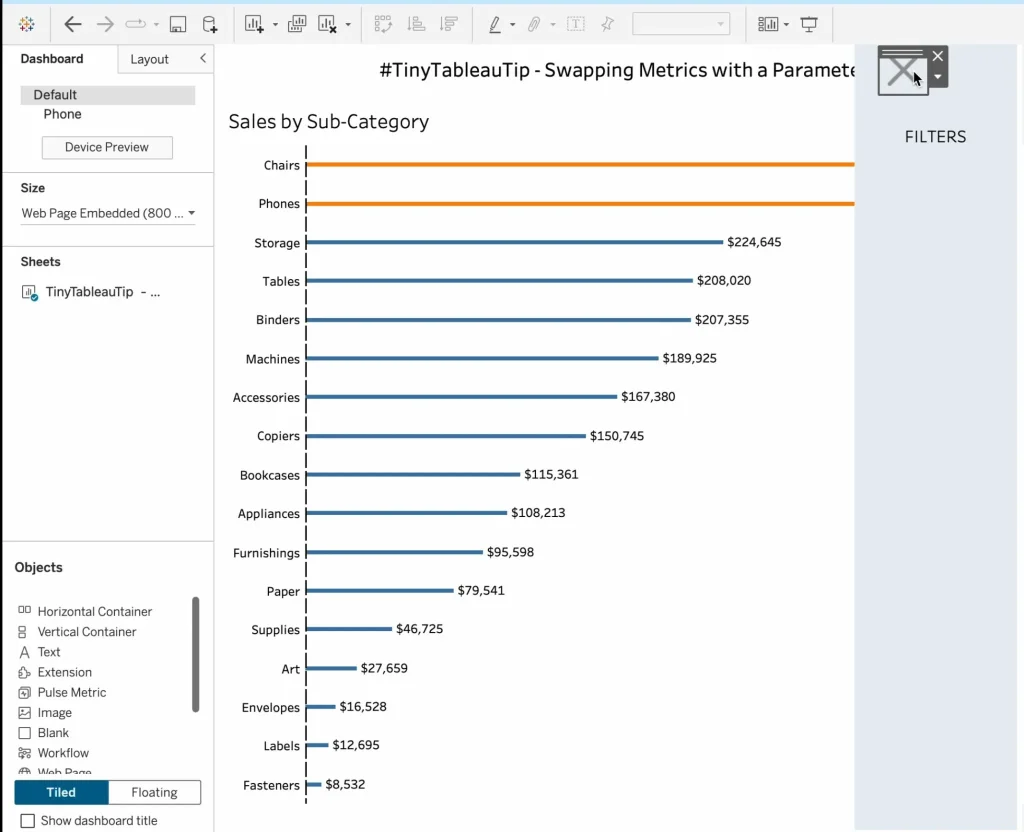Image resolution: width=1024 pixels, height=832 pixels.
Task: Sort the view ascending using the toolbar icon
Action: point(416,22)
